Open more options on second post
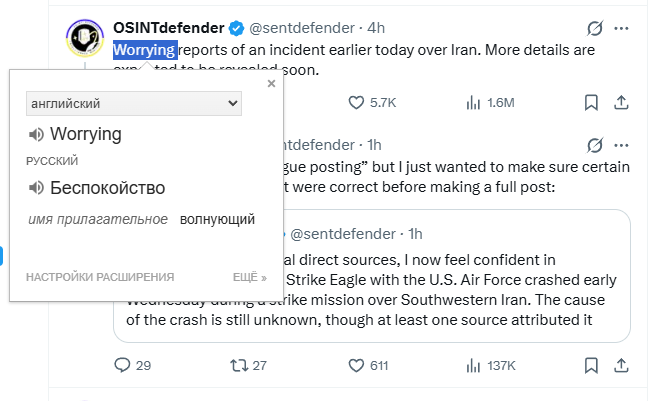 (x=622, y=145)
